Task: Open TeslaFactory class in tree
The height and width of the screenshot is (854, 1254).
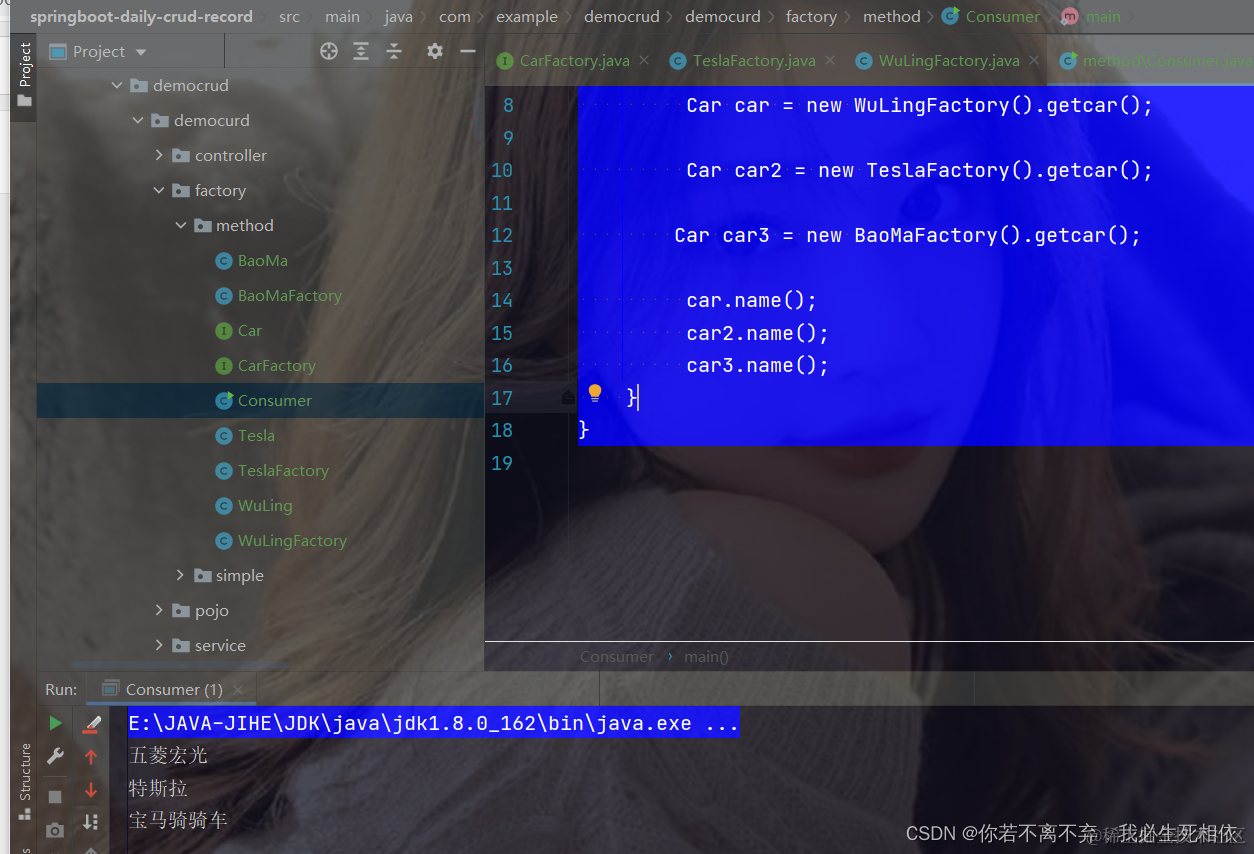Action: 283,471
